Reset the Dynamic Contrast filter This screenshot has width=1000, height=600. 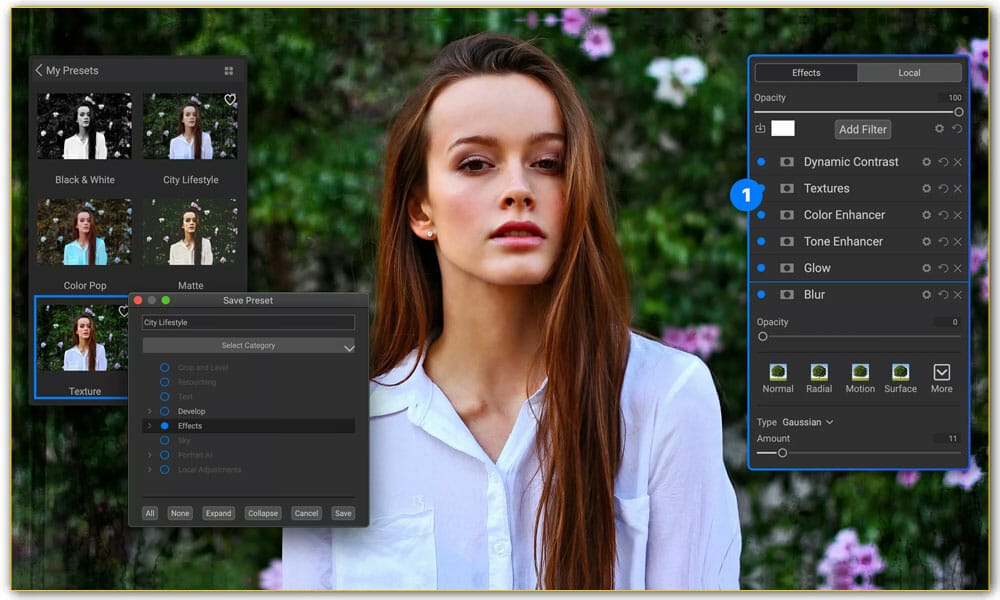point(943,161)
